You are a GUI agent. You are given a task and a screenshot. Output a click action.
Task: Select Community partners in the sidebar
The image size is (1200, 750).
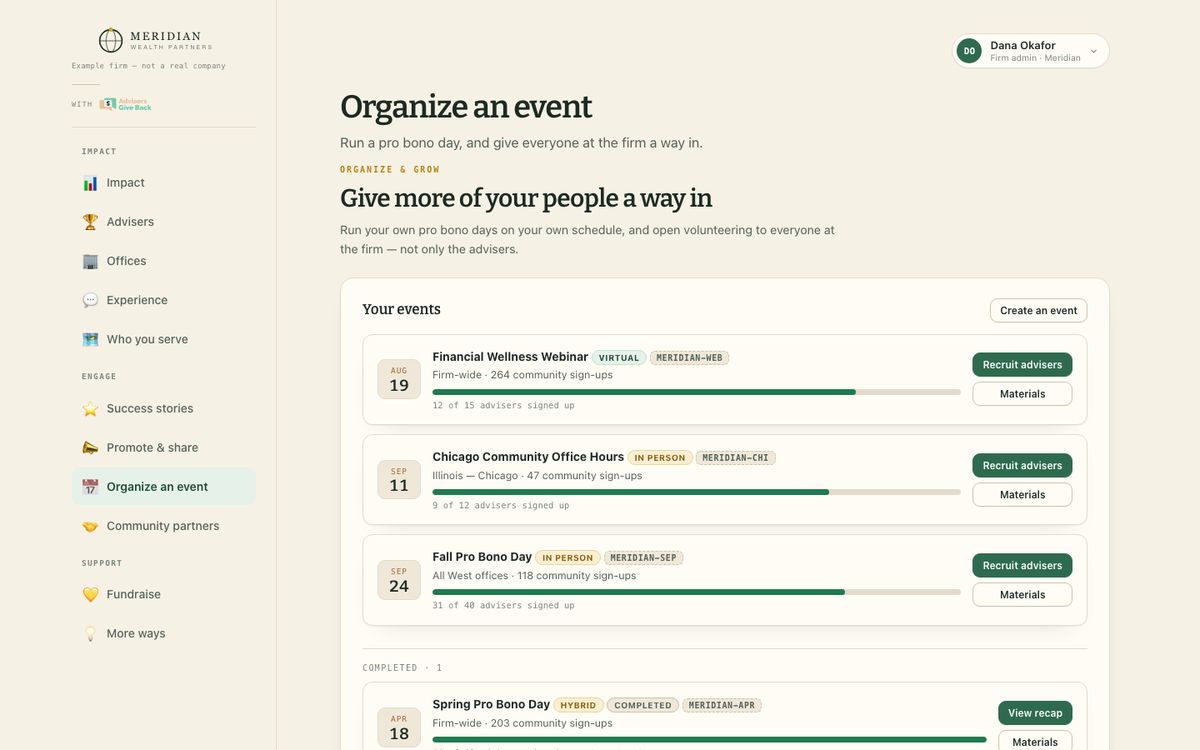pos(164,526)
